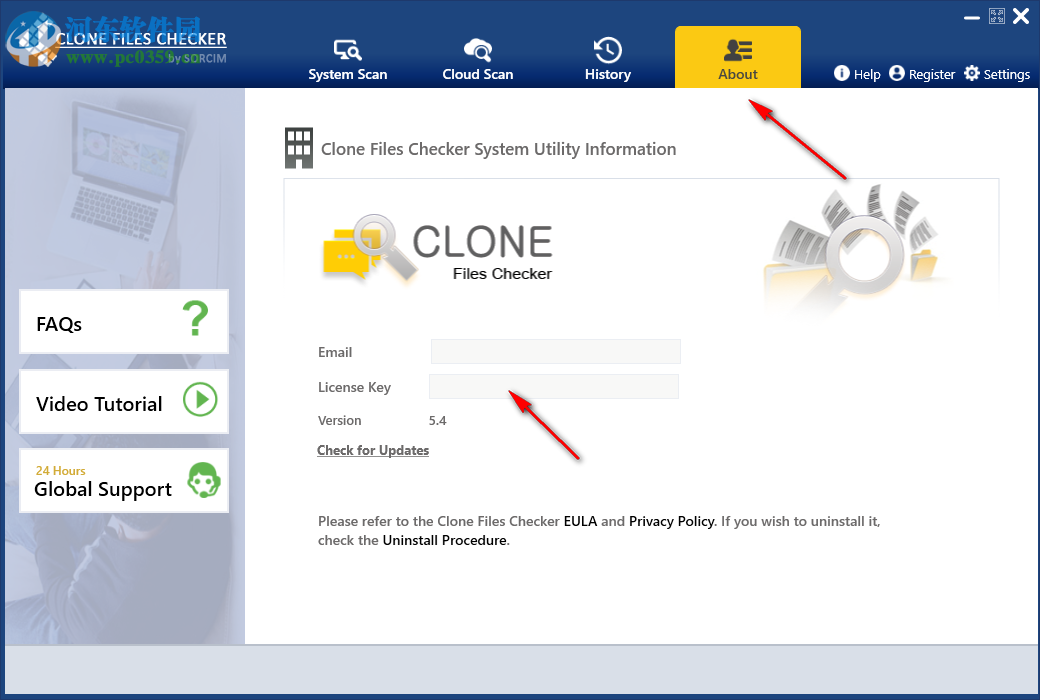Open the Uninstall Procedure

[x=443, y=540]
